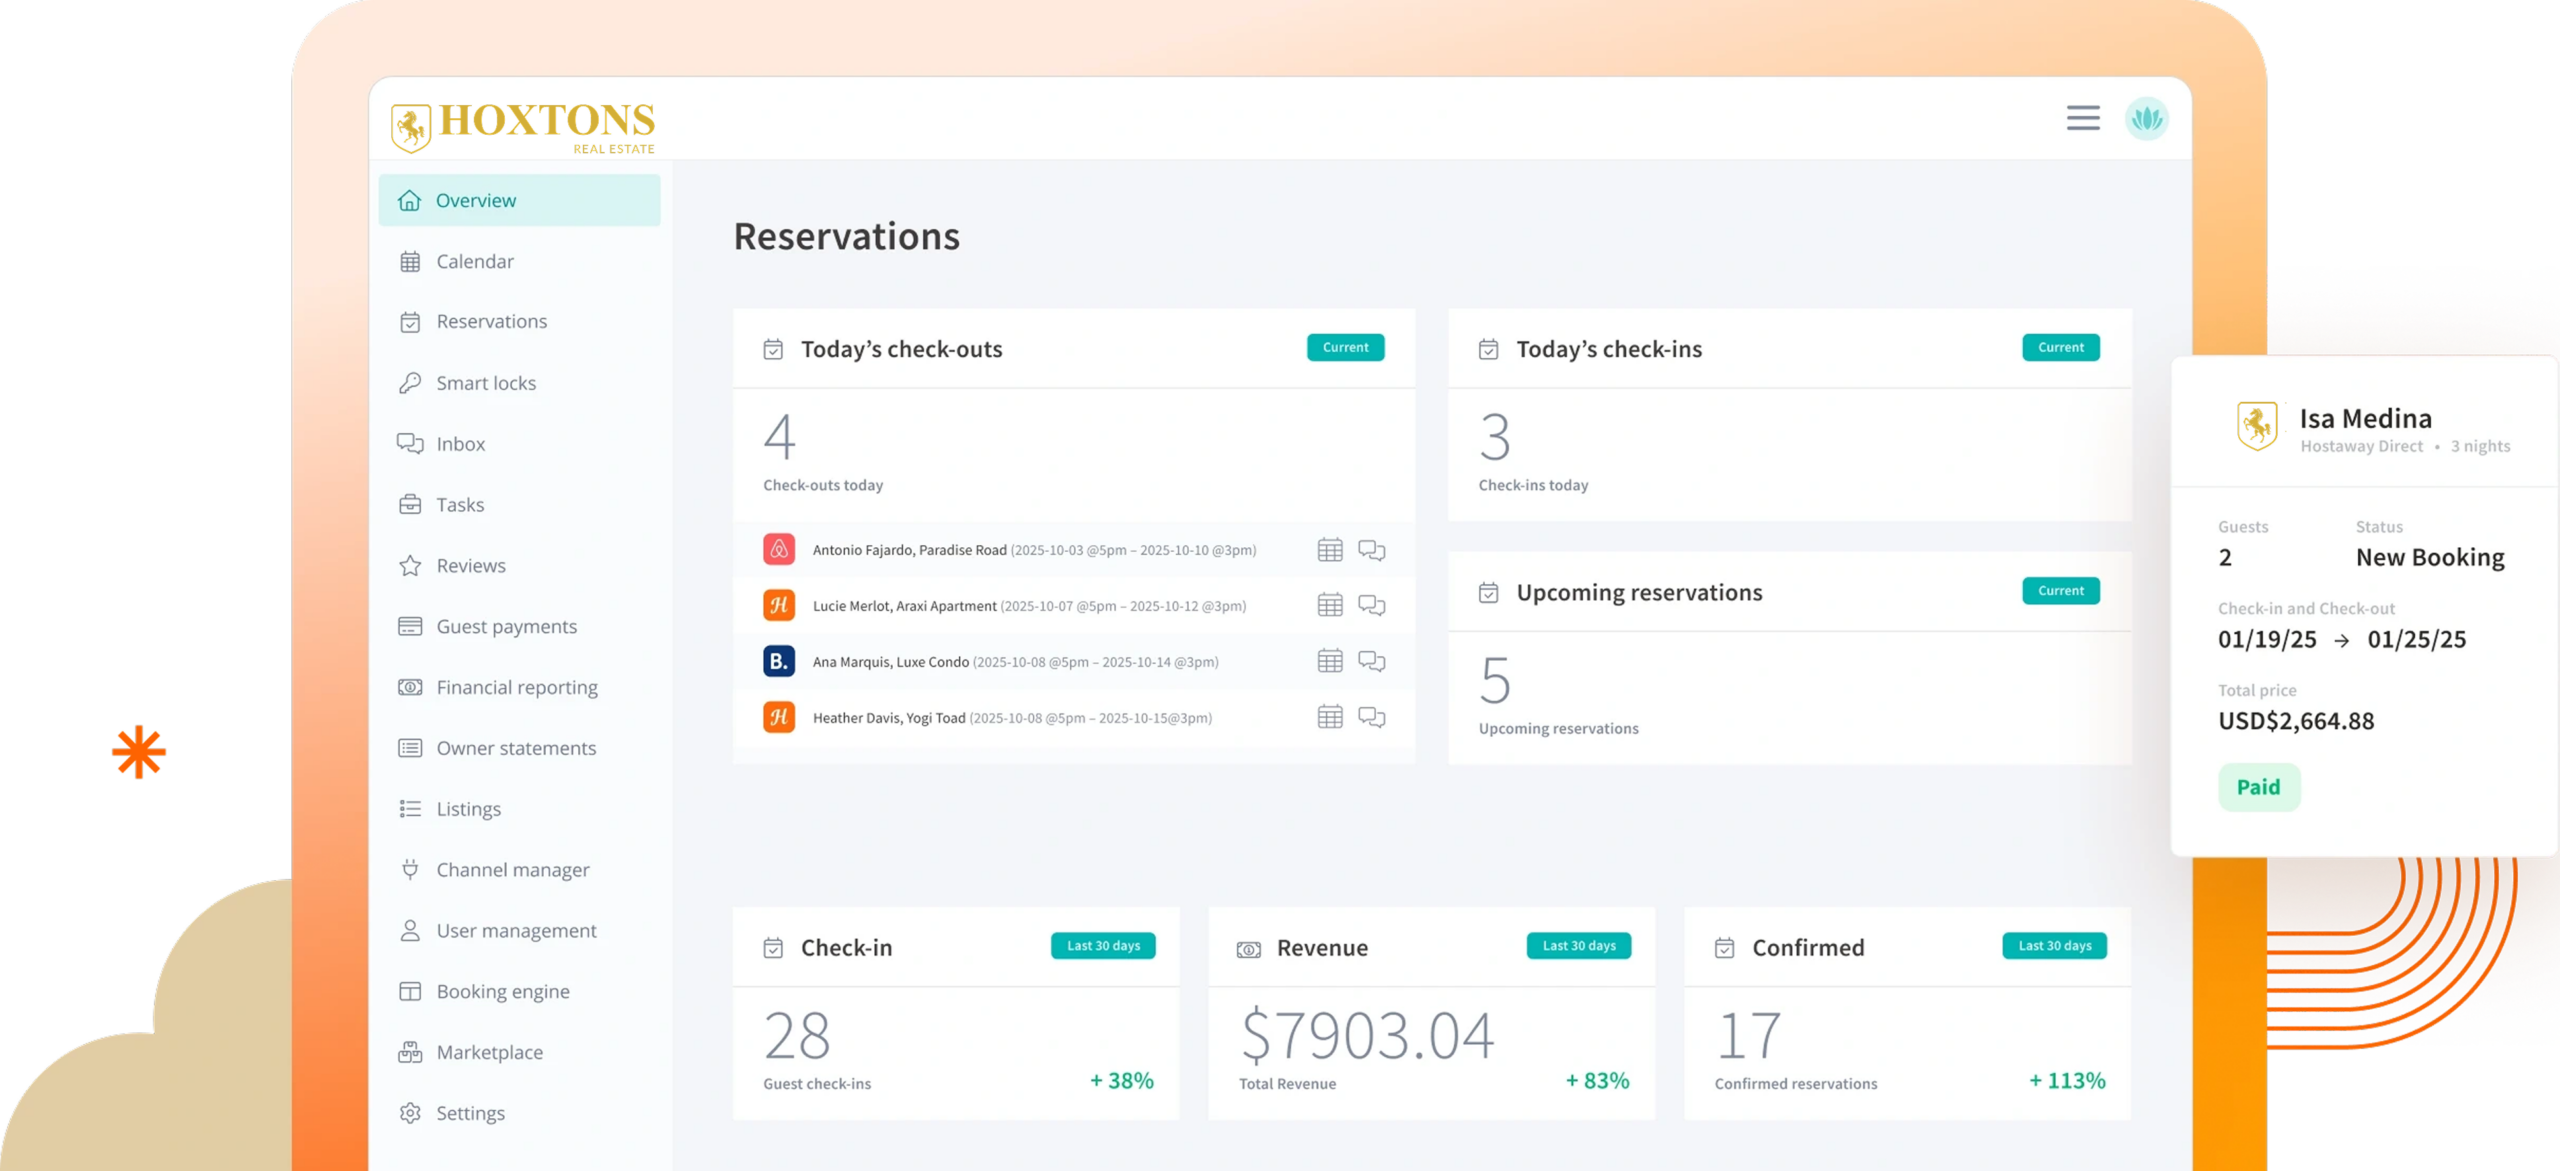Click Last 30 days on Check-in card
Viewport: 2560px width, 1171px height.
coord(1103,946)
